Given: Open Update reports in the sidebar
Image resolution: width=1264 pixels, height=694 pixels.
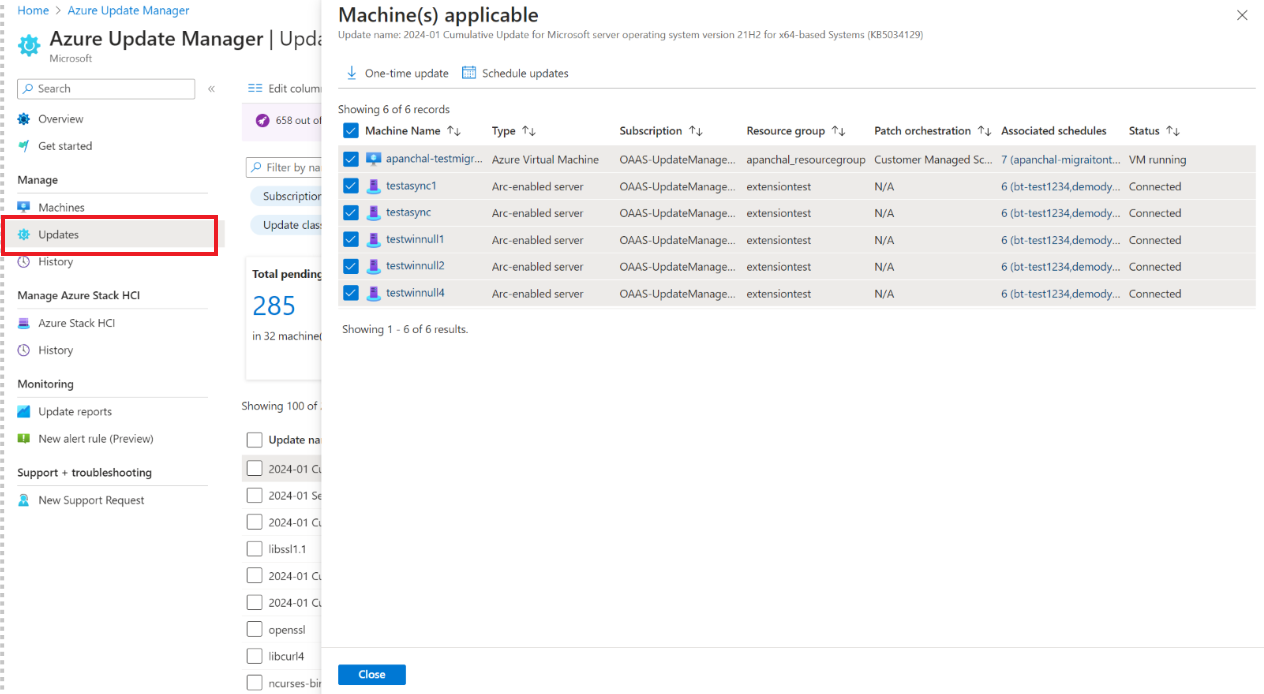Looking at the screenshot, I should 75,411.
